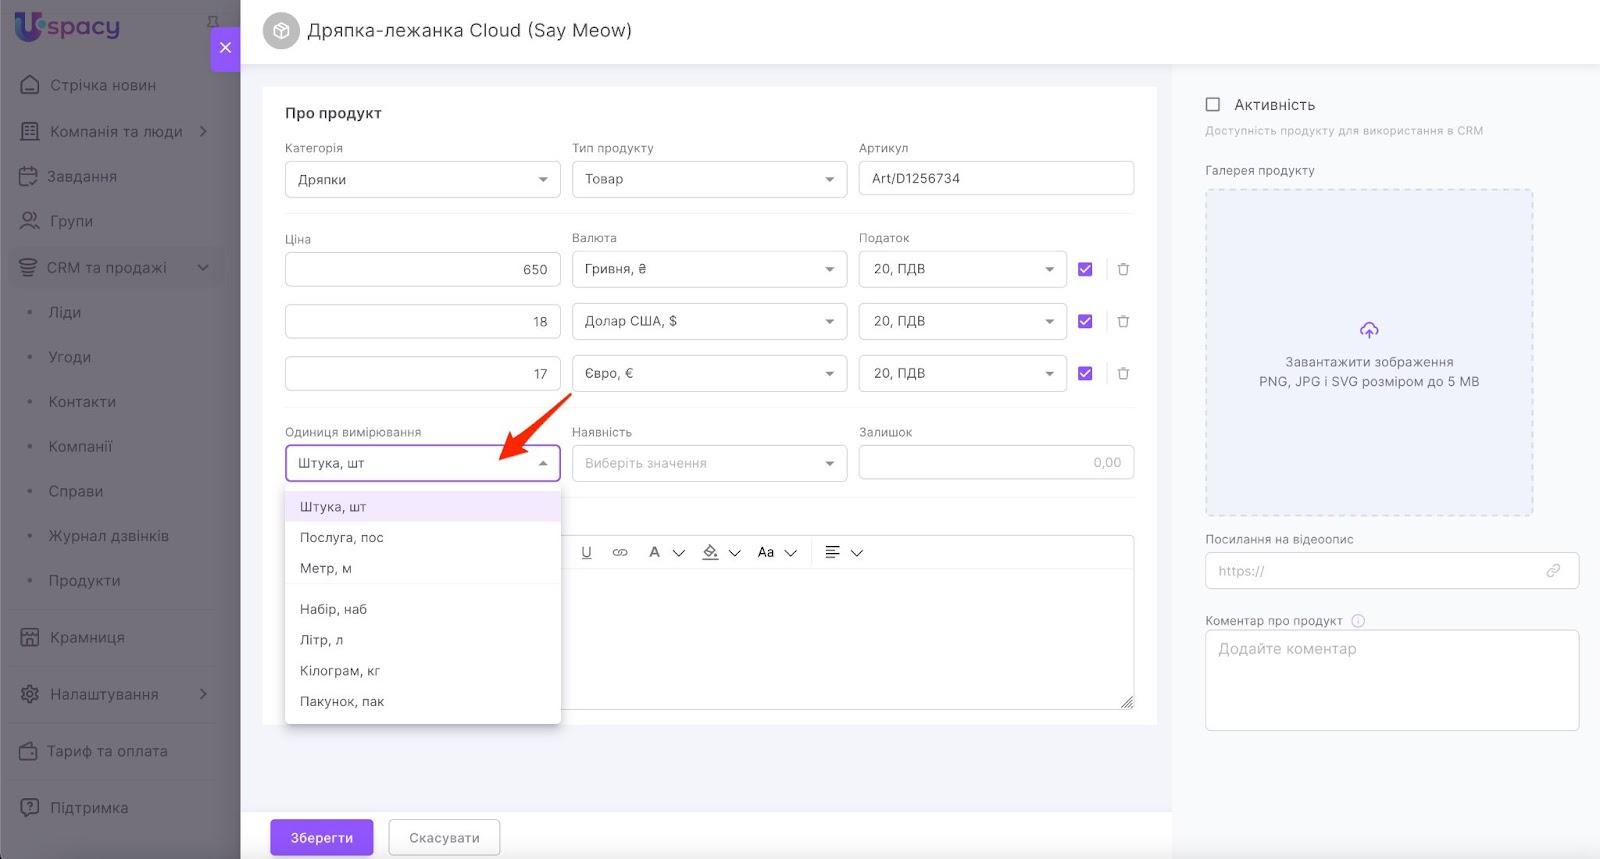
Task: Click the underline formatting icon
Action: 586,552
